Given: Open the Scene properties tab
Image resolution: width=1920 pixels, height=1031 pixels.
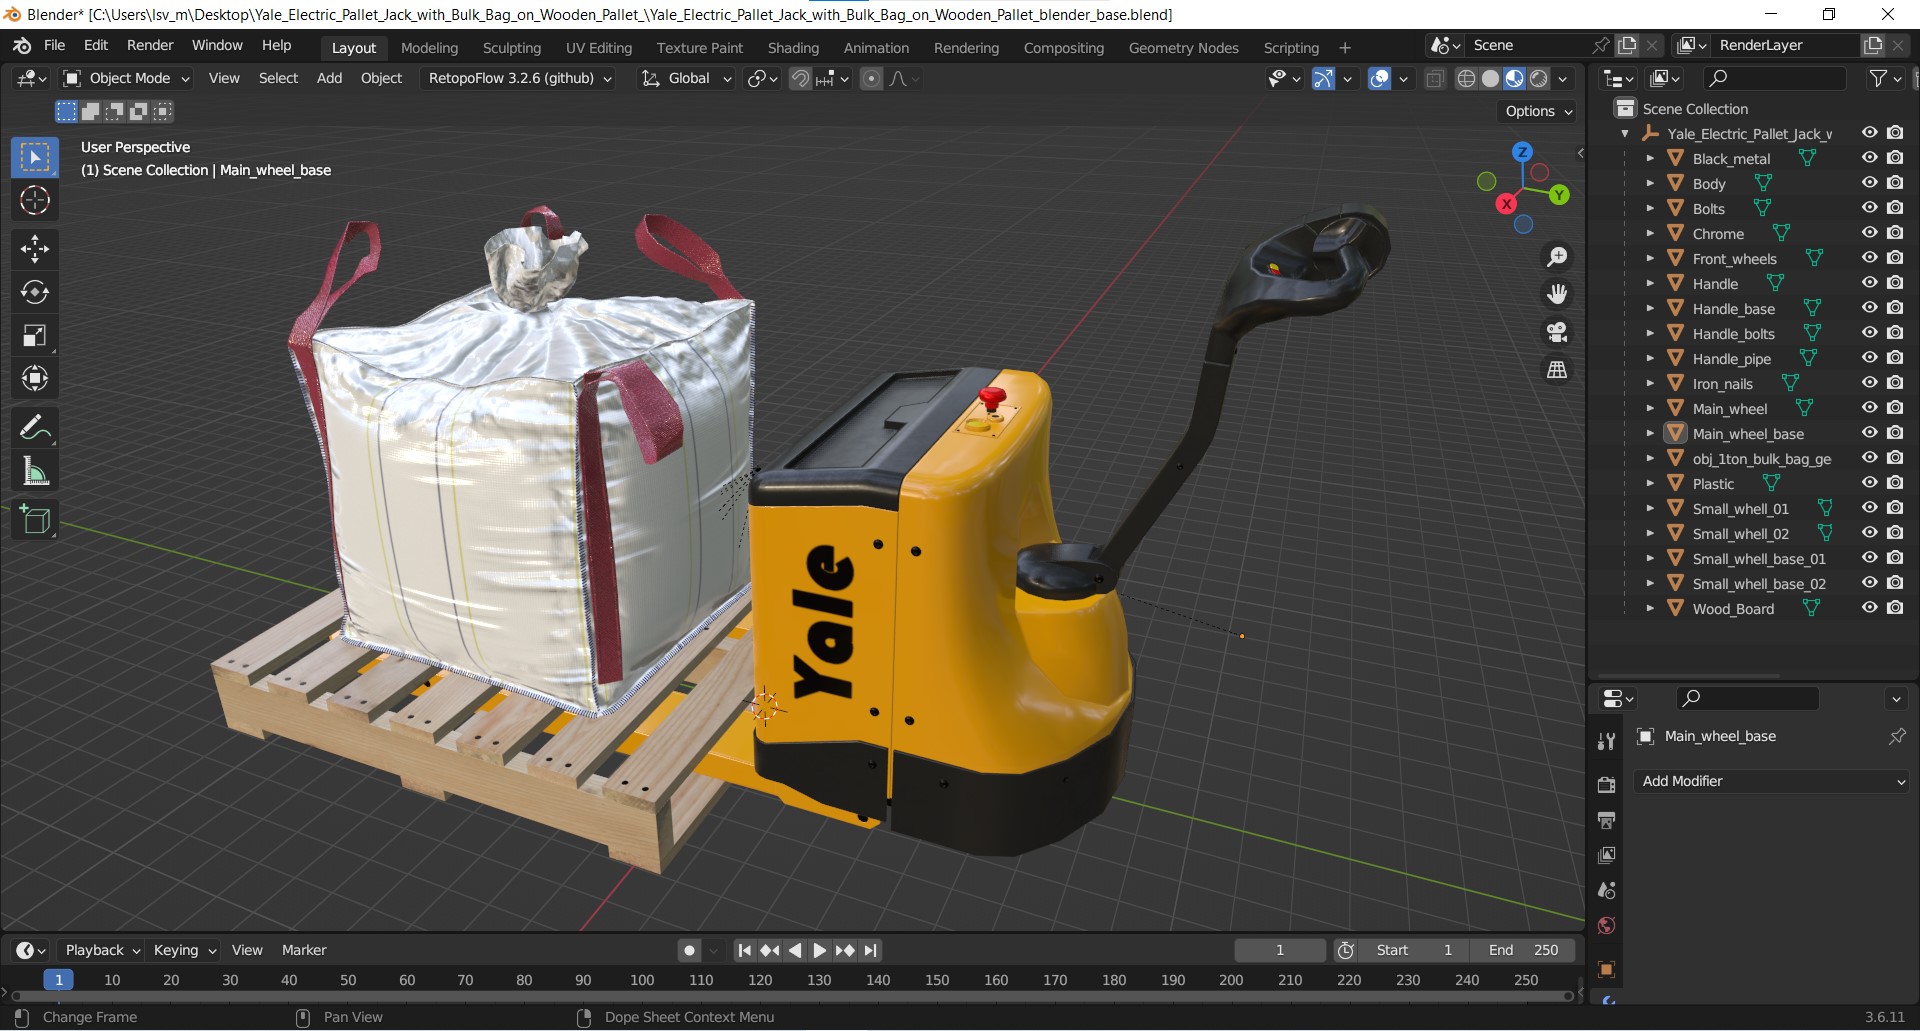Looking at the screenshot, I should click(1606, 890).
